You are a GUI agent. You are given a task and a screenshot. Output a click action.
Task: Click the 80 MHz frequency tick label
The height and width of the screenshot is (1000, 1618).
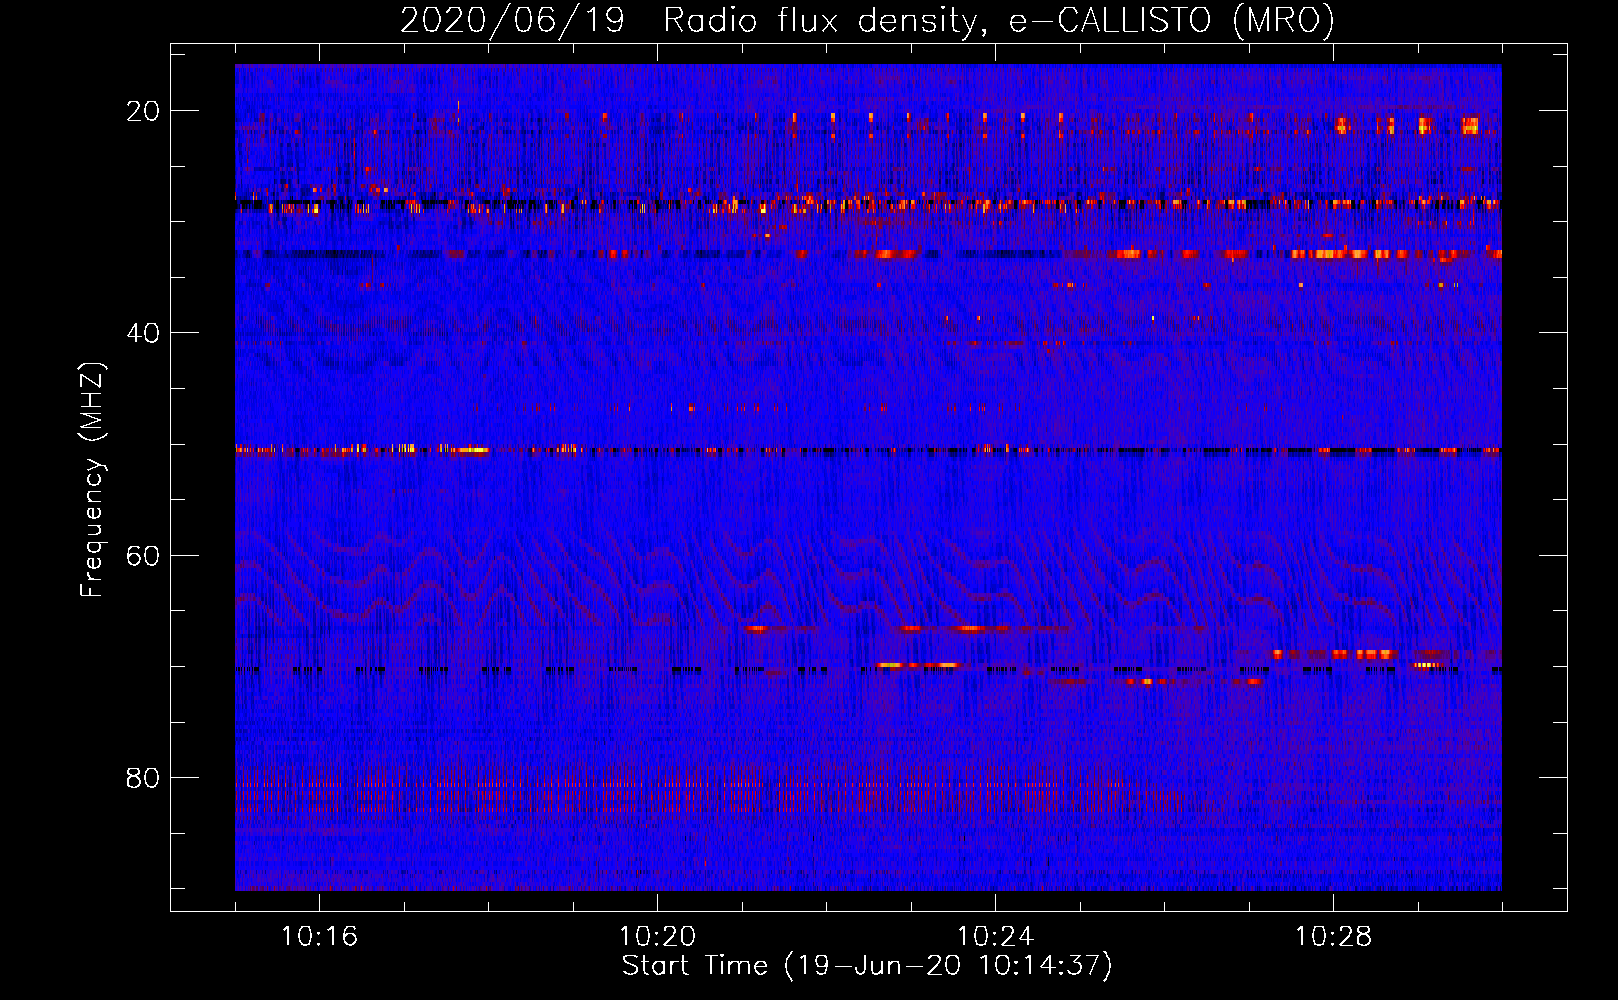pyautogui.click(x=143, y=777)
